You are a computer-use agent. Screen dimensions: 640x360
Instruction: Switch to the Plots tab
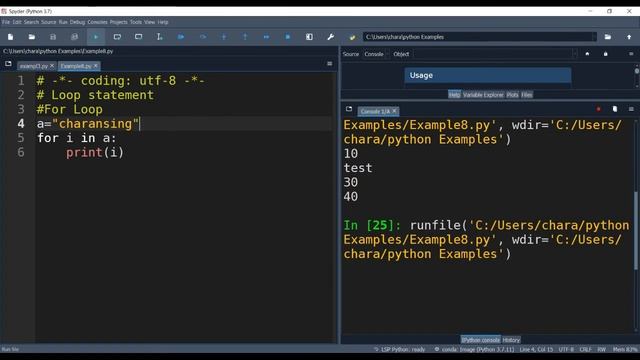[512, 95]
